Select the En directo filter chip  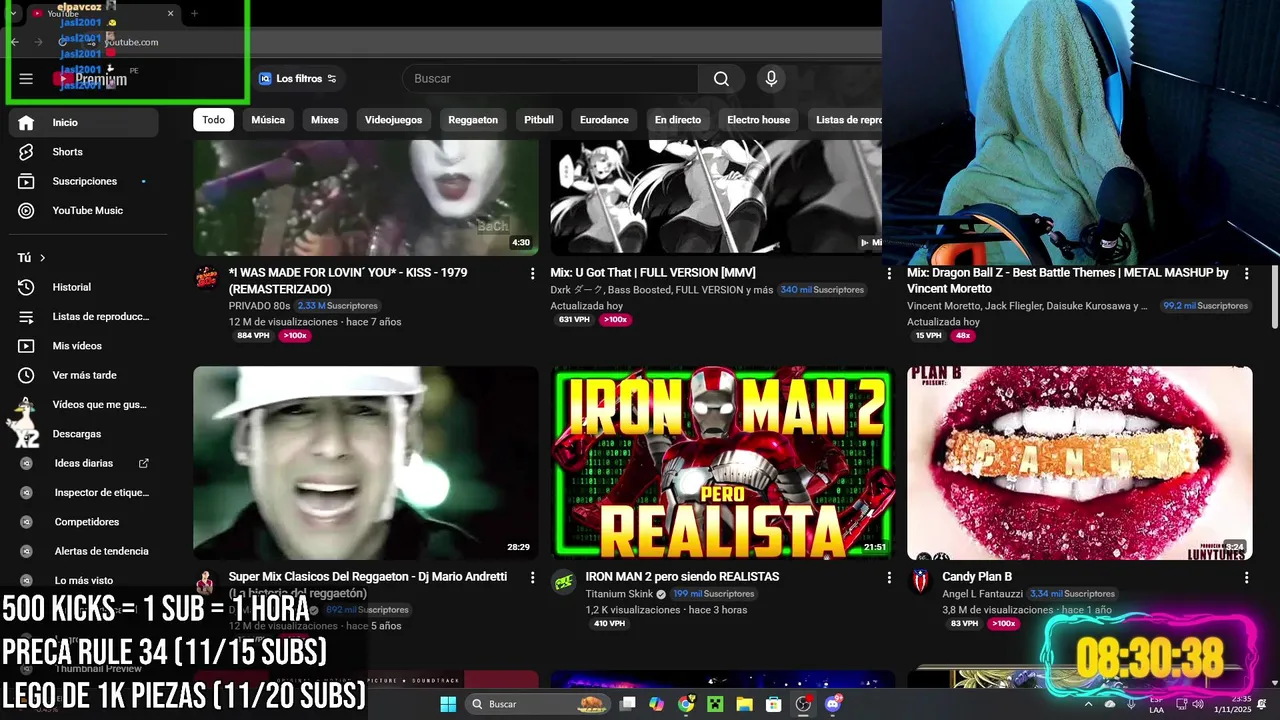pos(678,120)
